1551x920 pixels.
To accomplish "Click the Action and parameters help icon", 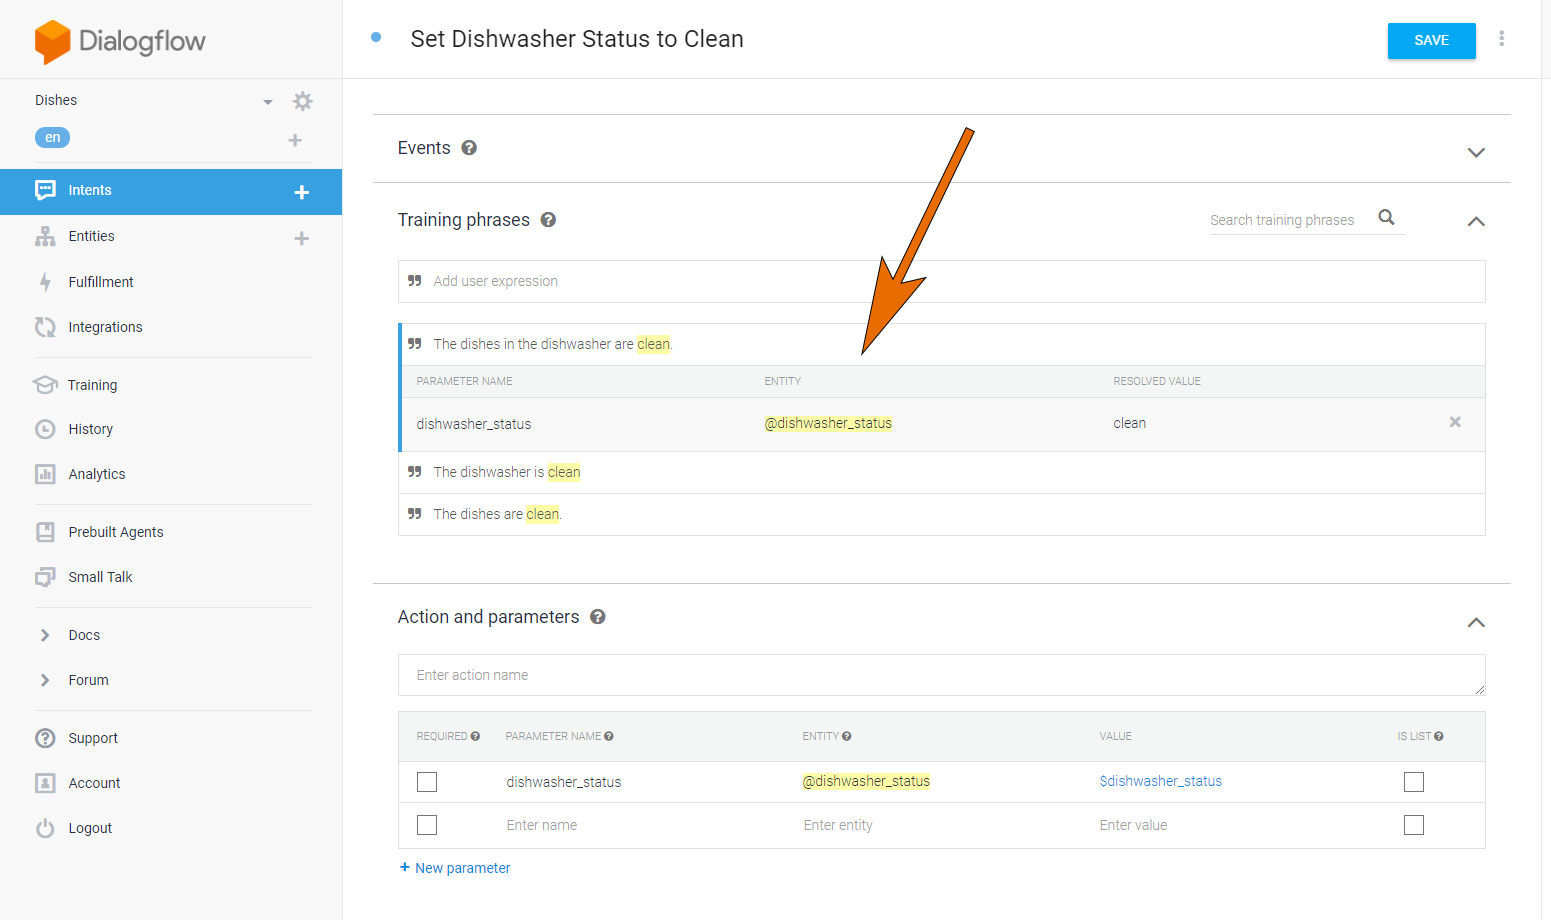I will (598, 617).
